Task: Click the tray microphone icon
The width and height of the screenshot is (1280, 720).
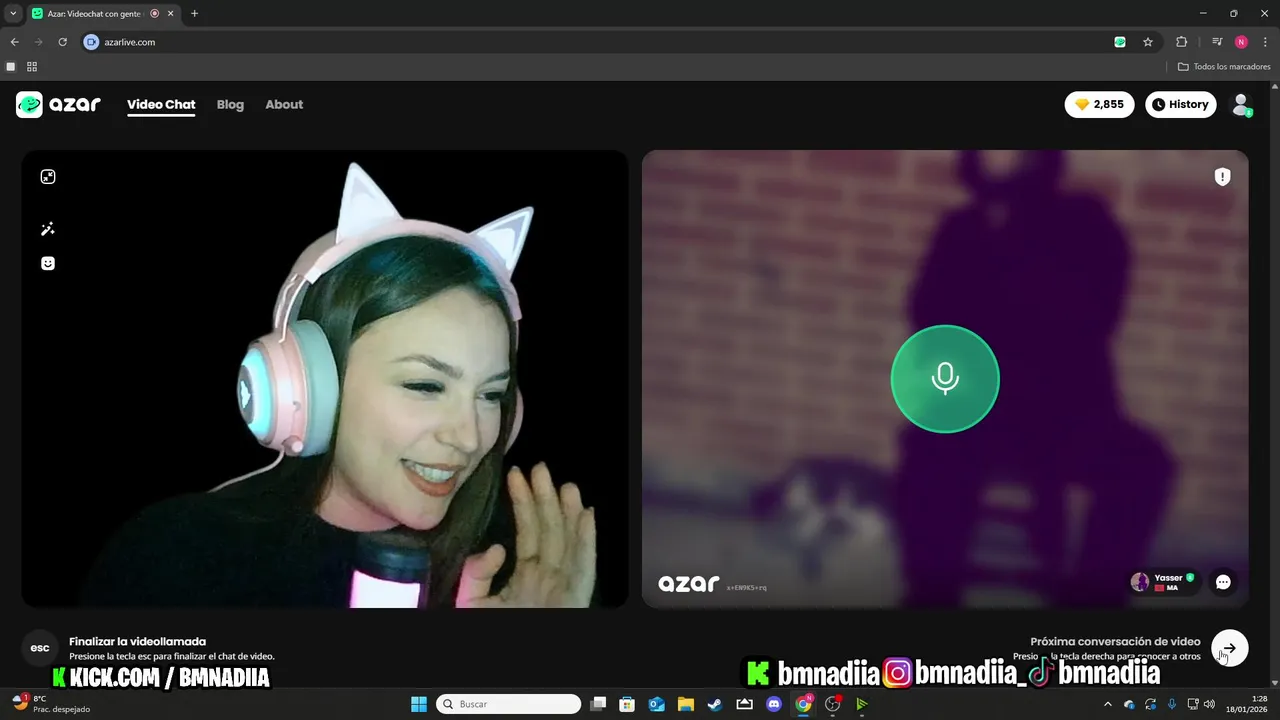Action: tap(1172, 704)
